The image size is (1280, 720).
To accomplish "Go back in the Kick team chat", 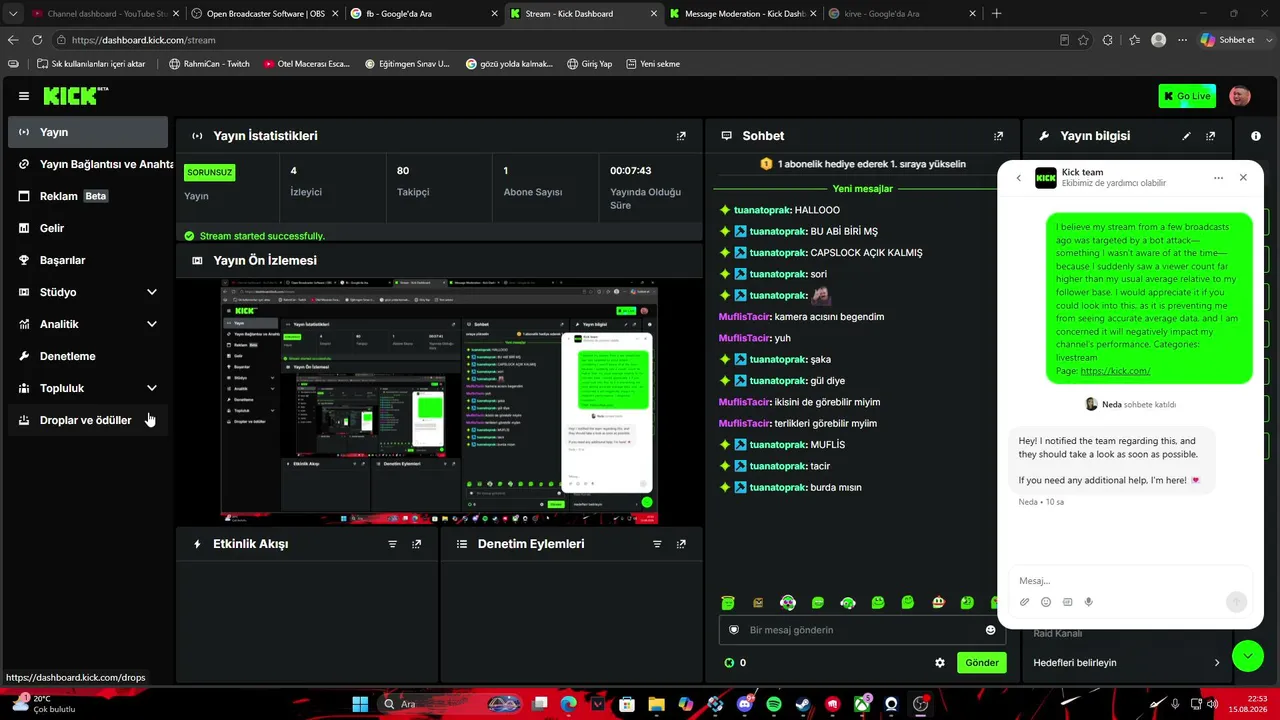I will pos(1019,178).
